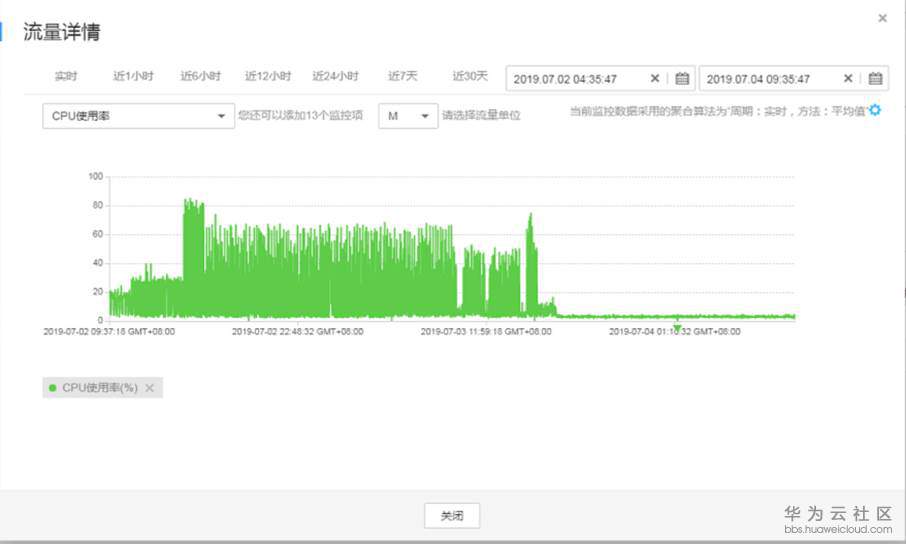906x544 pixels.
Task: Click the 请选择流量单位 label
Action: tap(481, 116)
